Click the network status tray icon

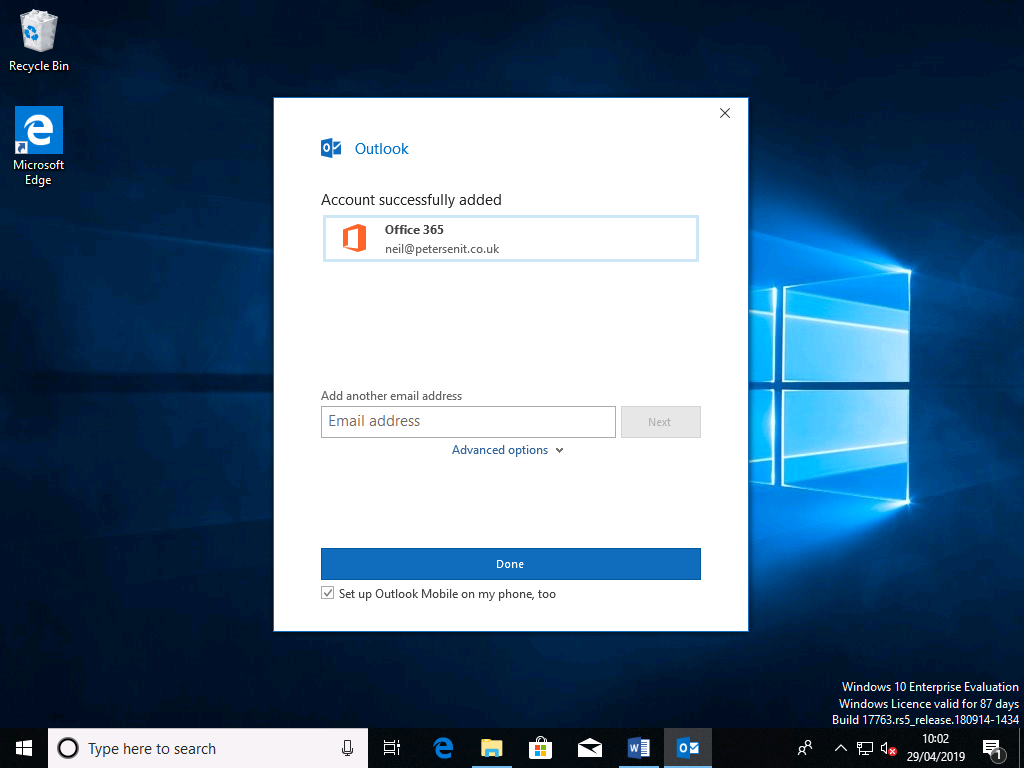click(x=865, y=748)
